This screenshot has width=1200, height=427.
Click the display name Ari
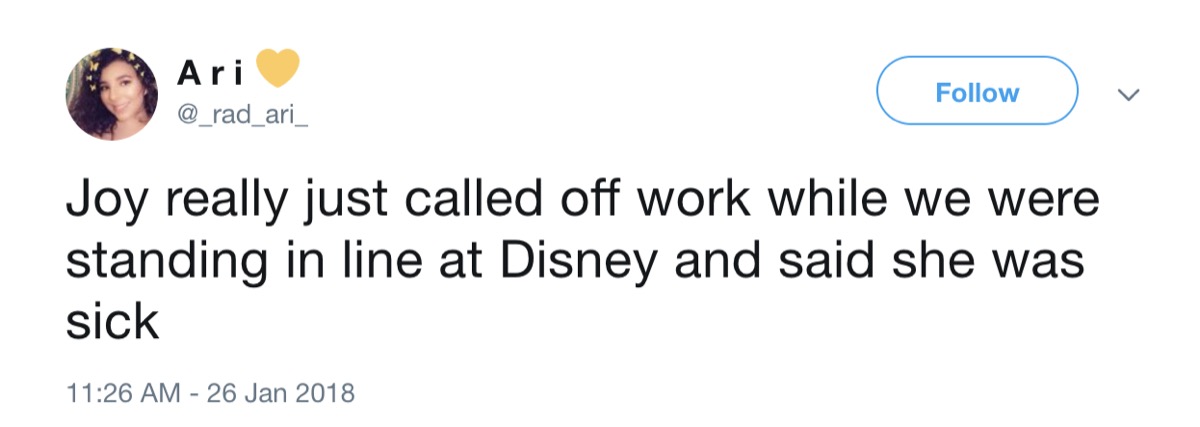pyautogui.click(x=209, y=73)
